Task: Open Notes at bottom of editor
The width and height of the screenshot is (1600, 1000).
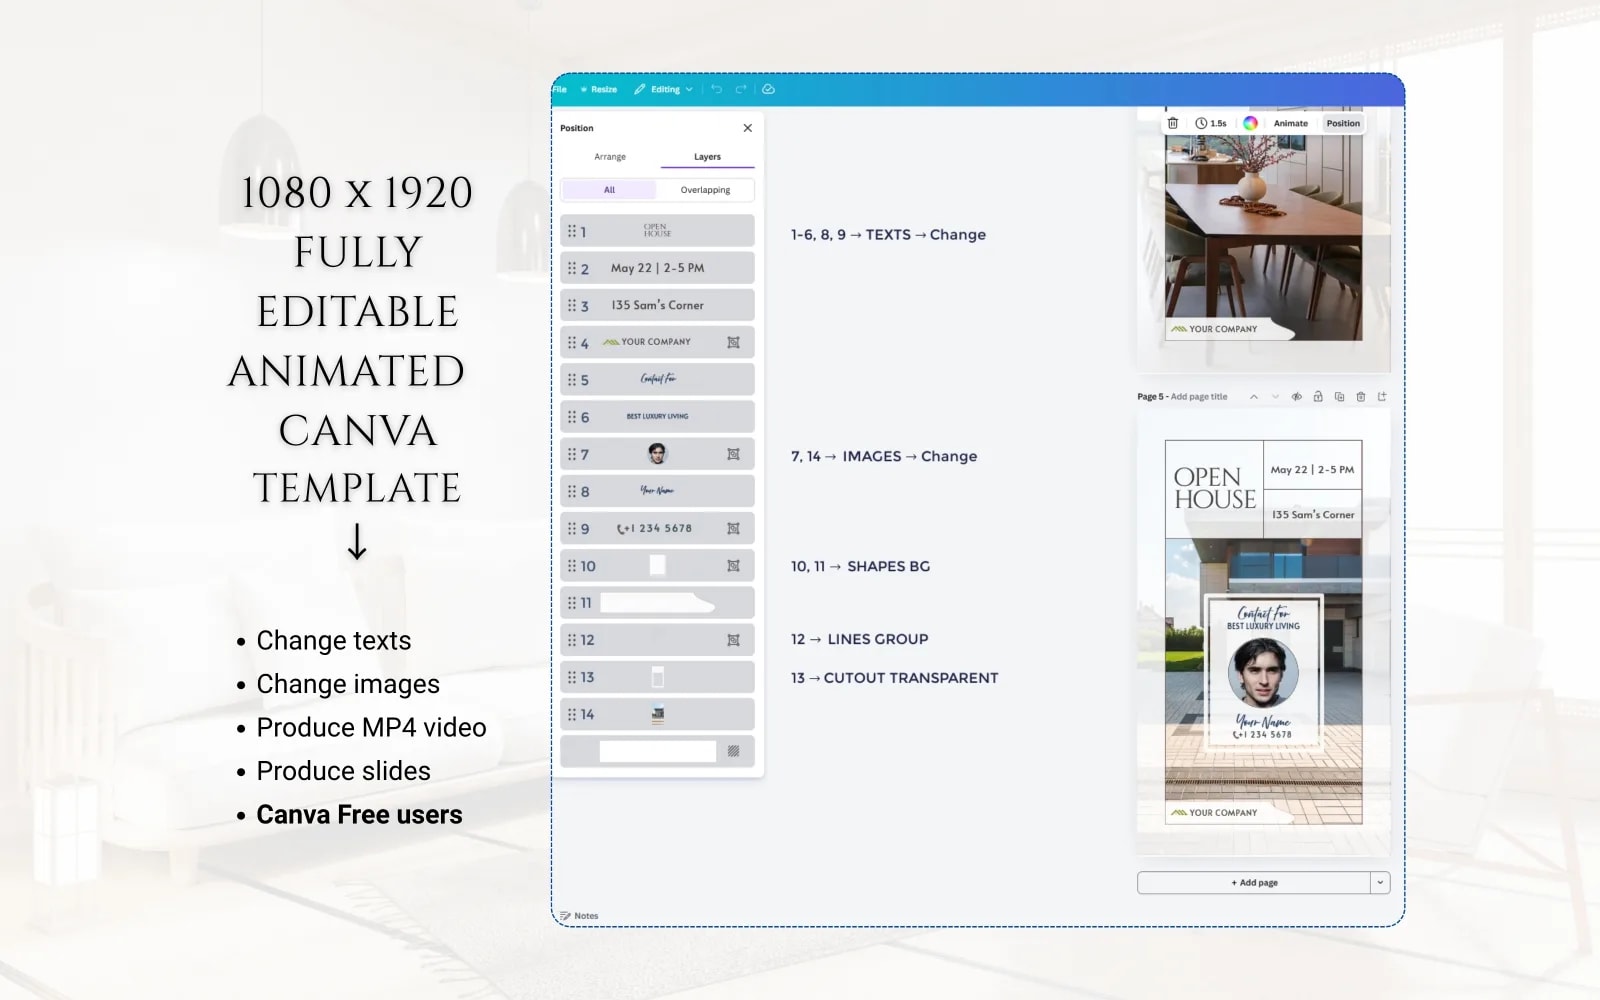Action: coord(579,916)
